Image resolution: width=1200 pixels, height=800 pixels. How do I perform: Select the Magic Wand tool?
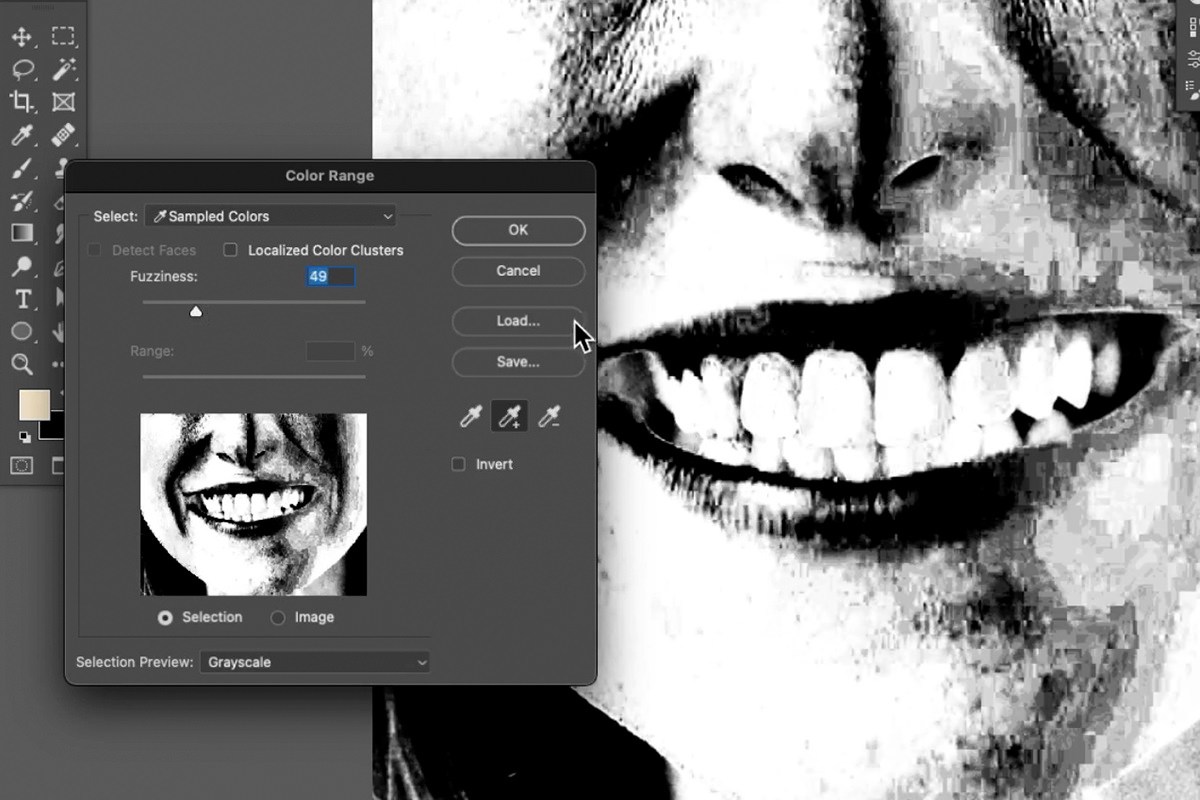click(x=63, y=69)
